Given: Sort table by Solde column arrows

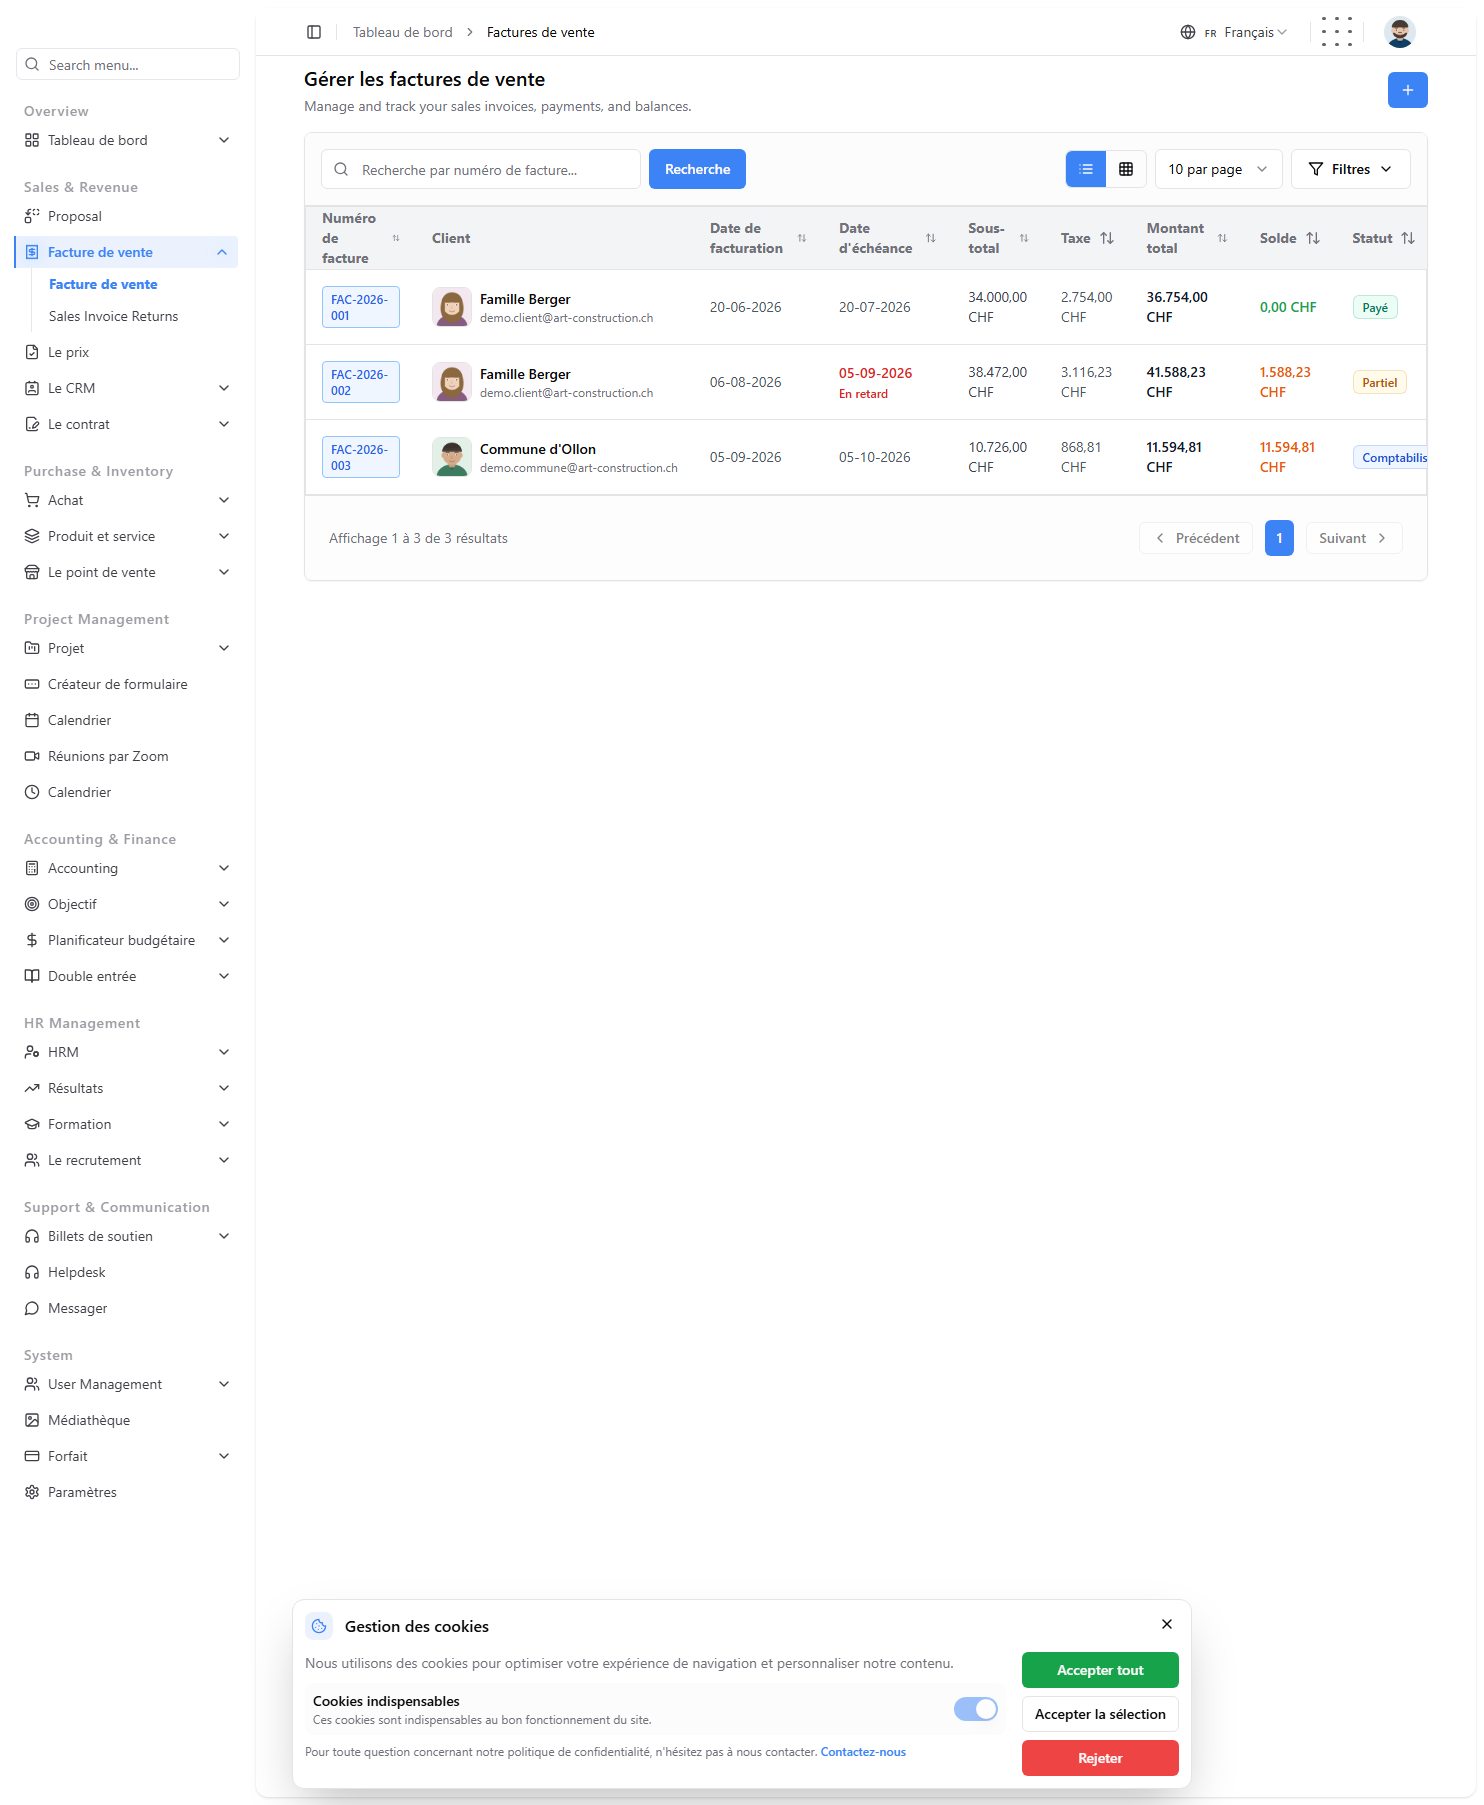Looking at the screenshot, I should (1313, 238).
